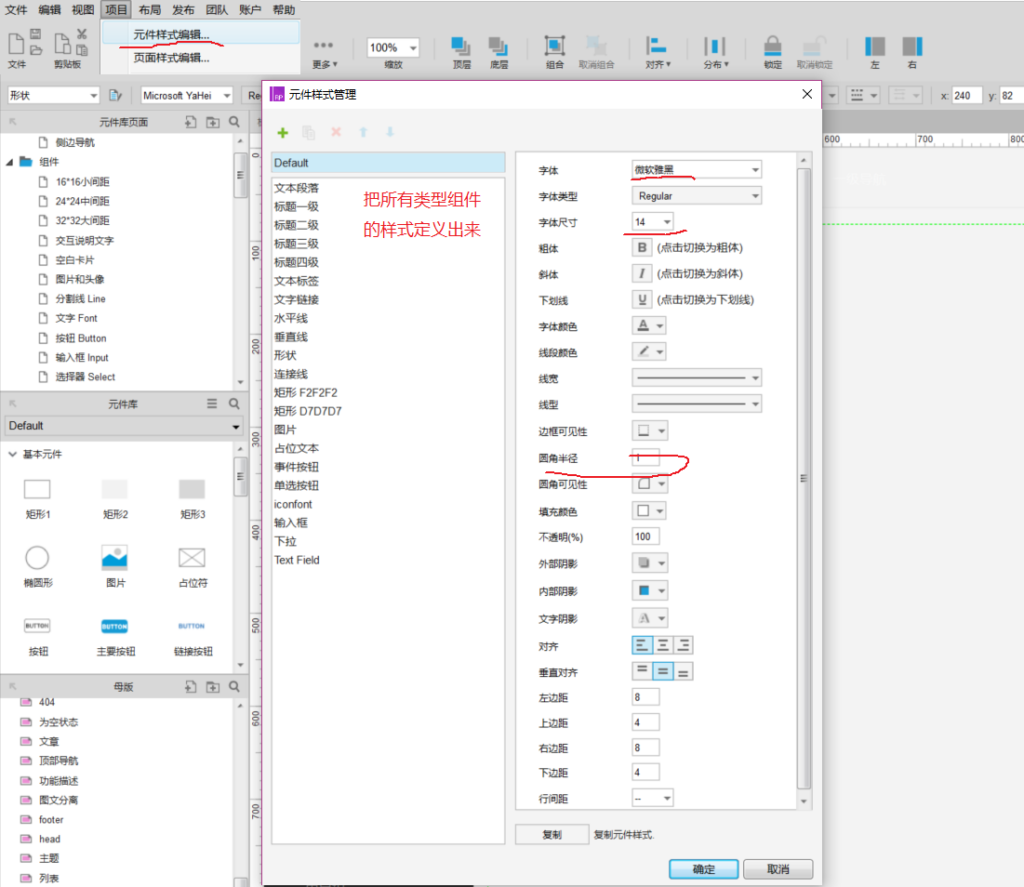Select the 图片 image widget in library

tap(114, 558)
